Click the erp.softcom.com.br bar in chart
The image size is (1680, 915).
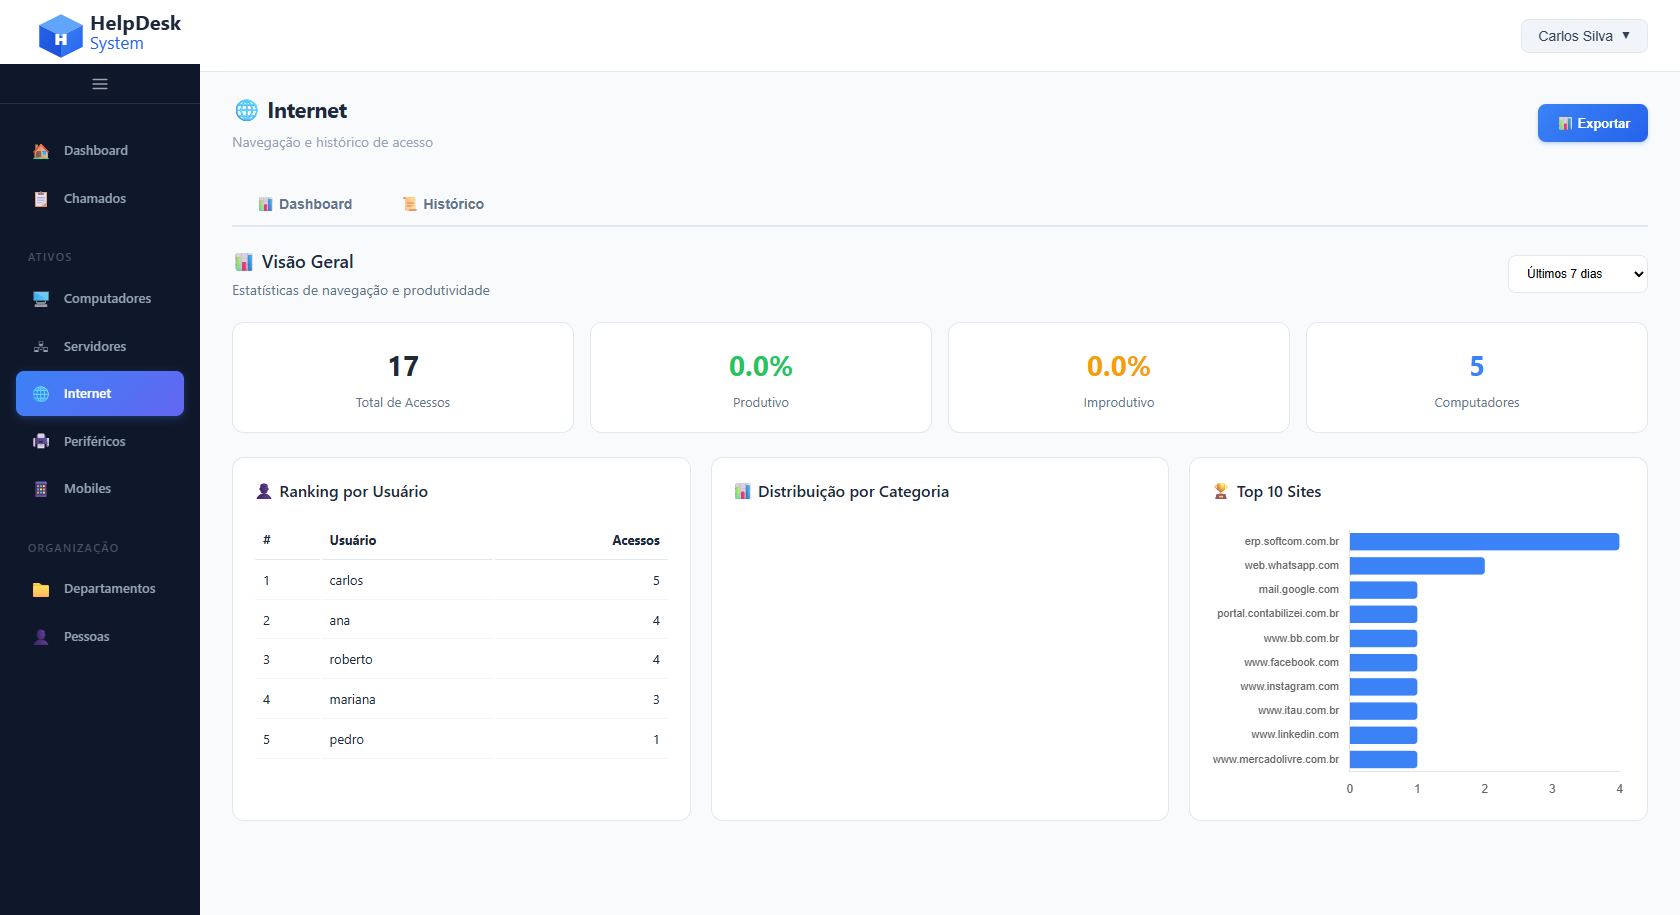pos(1484,542)
